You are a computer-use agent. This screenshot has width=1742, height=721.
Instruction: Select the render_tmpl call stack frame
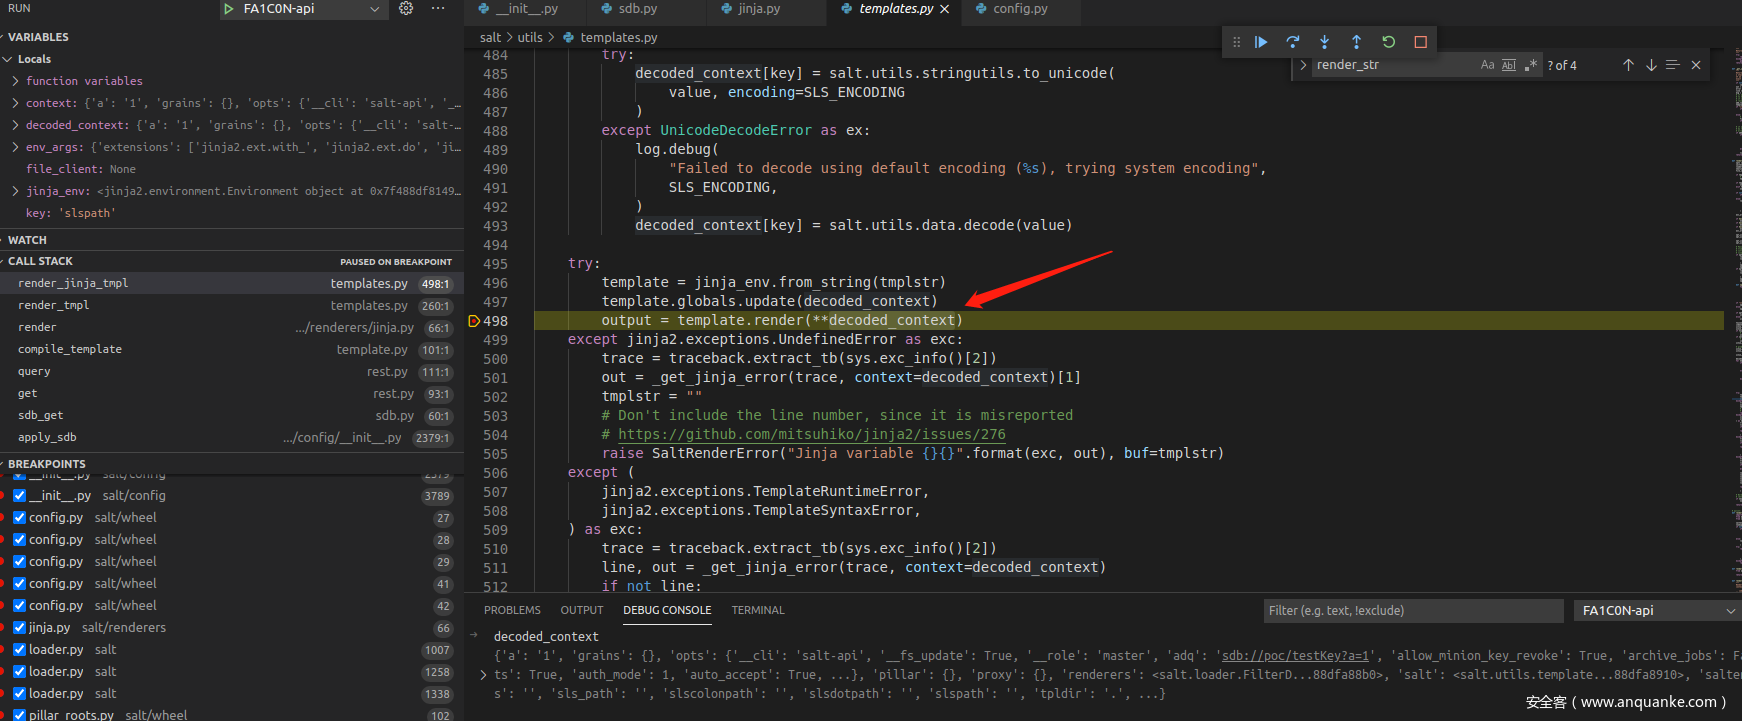tap(54, 306)
